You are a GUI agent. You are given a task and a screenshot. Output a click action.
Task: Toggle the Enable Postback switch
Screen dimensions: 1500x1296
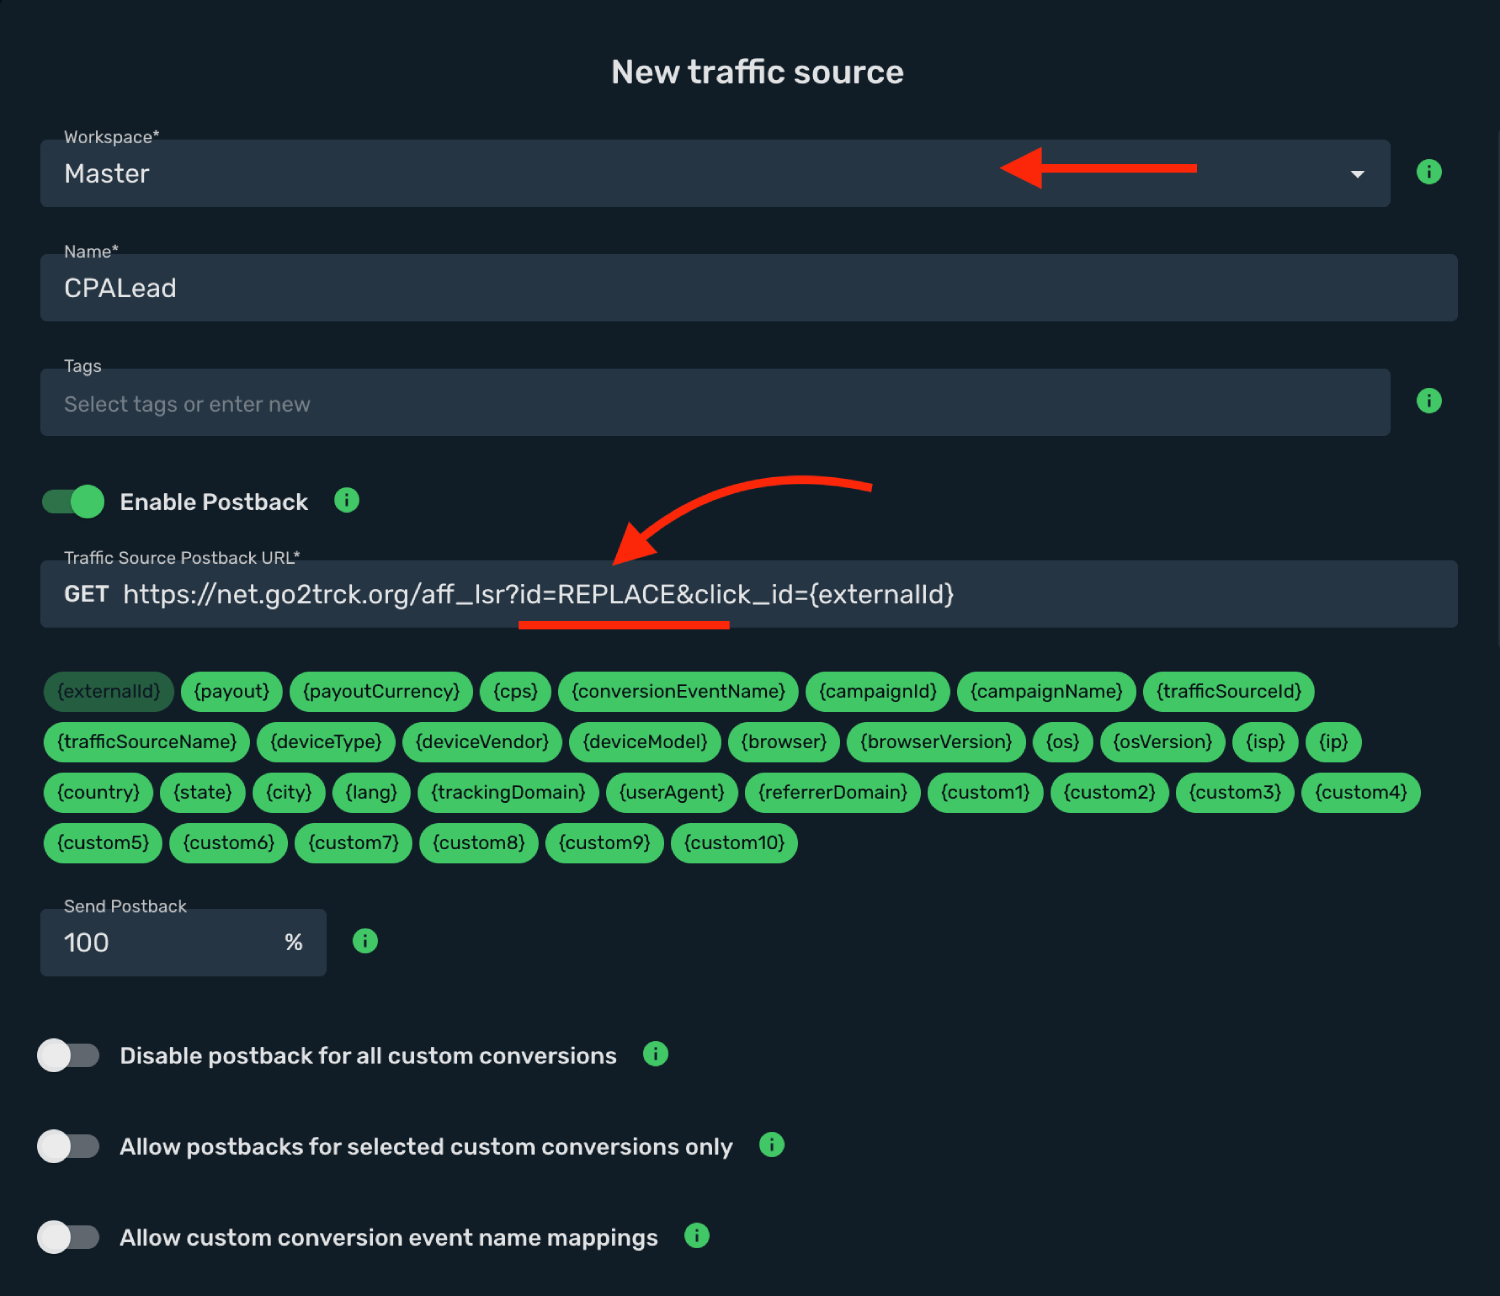73,501
